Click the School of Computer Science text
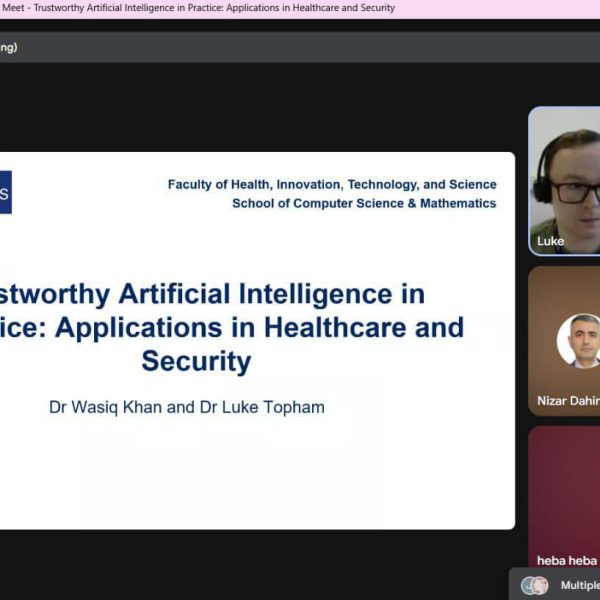The height and width of the screenshot is (600, 600). [x=364, y=203]
